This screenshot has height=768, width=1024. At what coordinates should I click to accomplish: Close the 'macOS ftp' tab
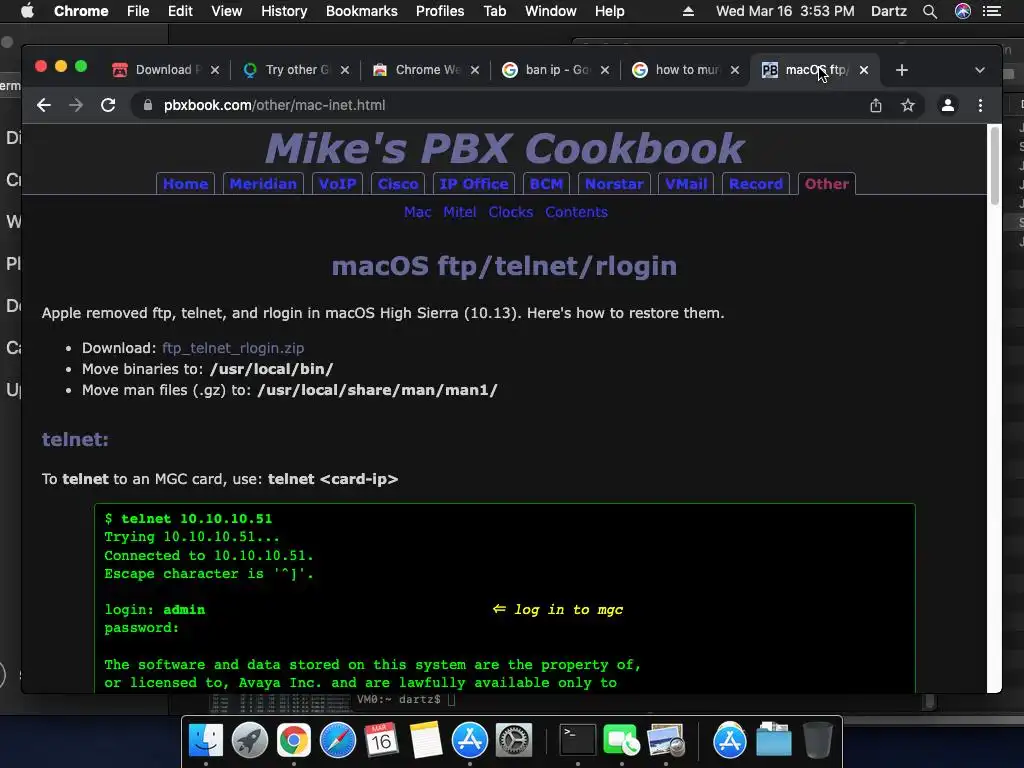pos(864,70)
